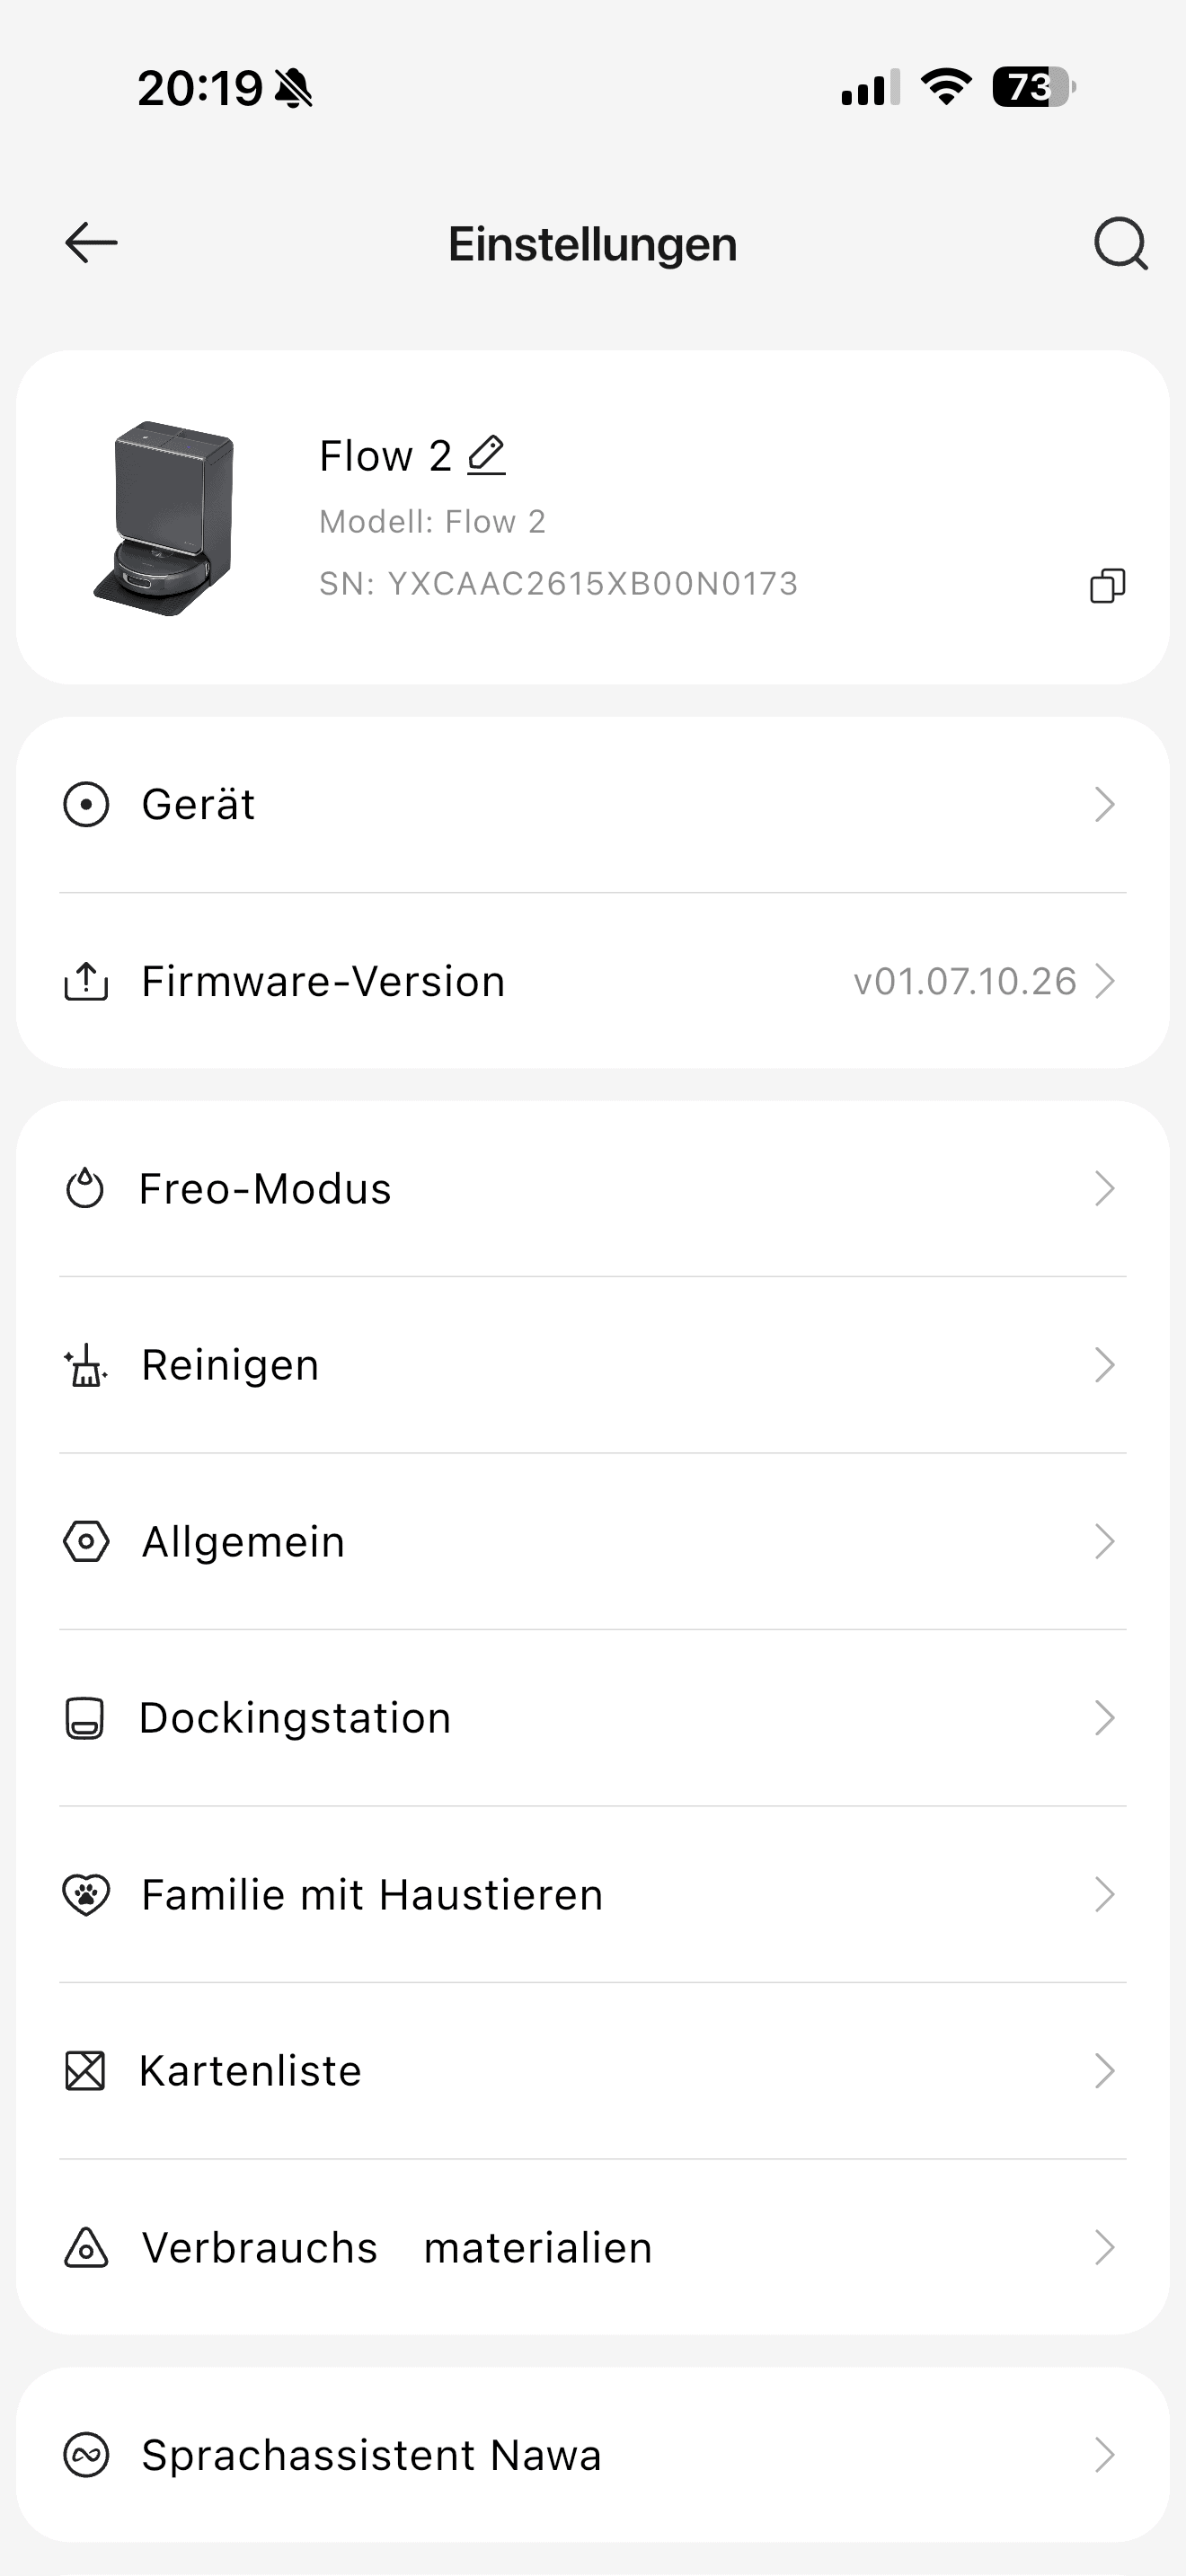This screenshot has height=2576, width=1186.
Task: Tap the Kartenliste map icon
Action: (x=85, y=2071)
